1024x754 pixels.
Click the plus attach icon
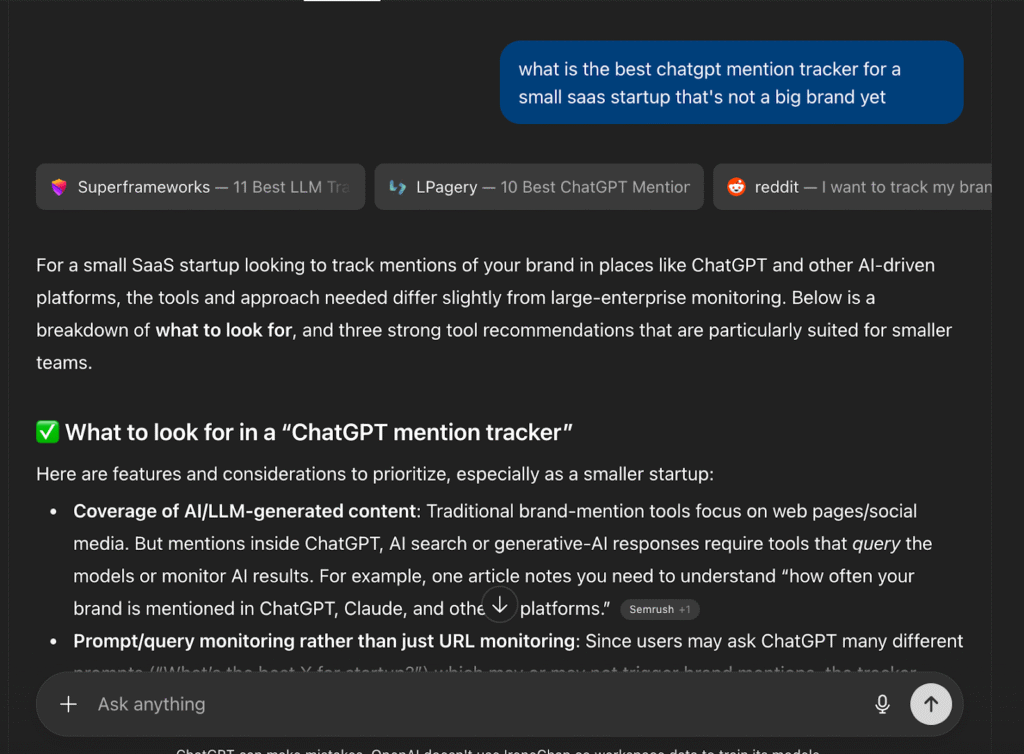tap(68, 704)
